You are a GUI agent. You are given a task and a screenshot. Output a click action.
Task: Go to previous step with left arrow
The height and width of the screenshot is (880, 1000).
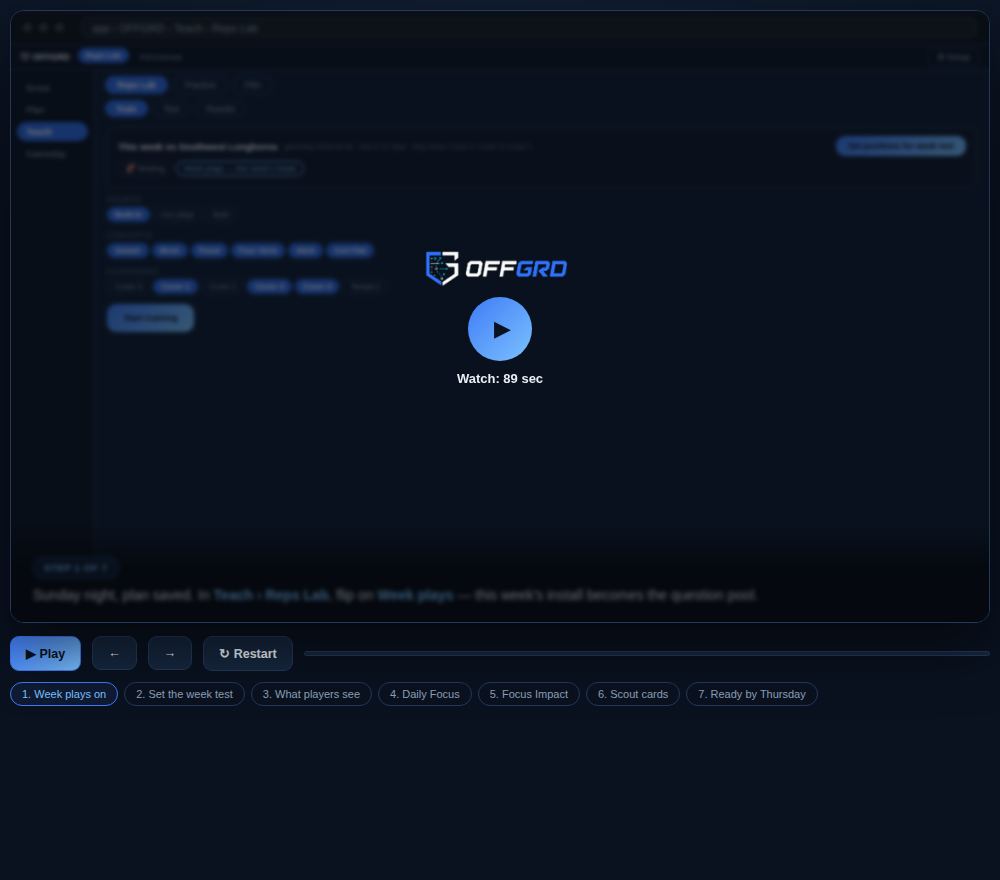click(x=114, y=654)
